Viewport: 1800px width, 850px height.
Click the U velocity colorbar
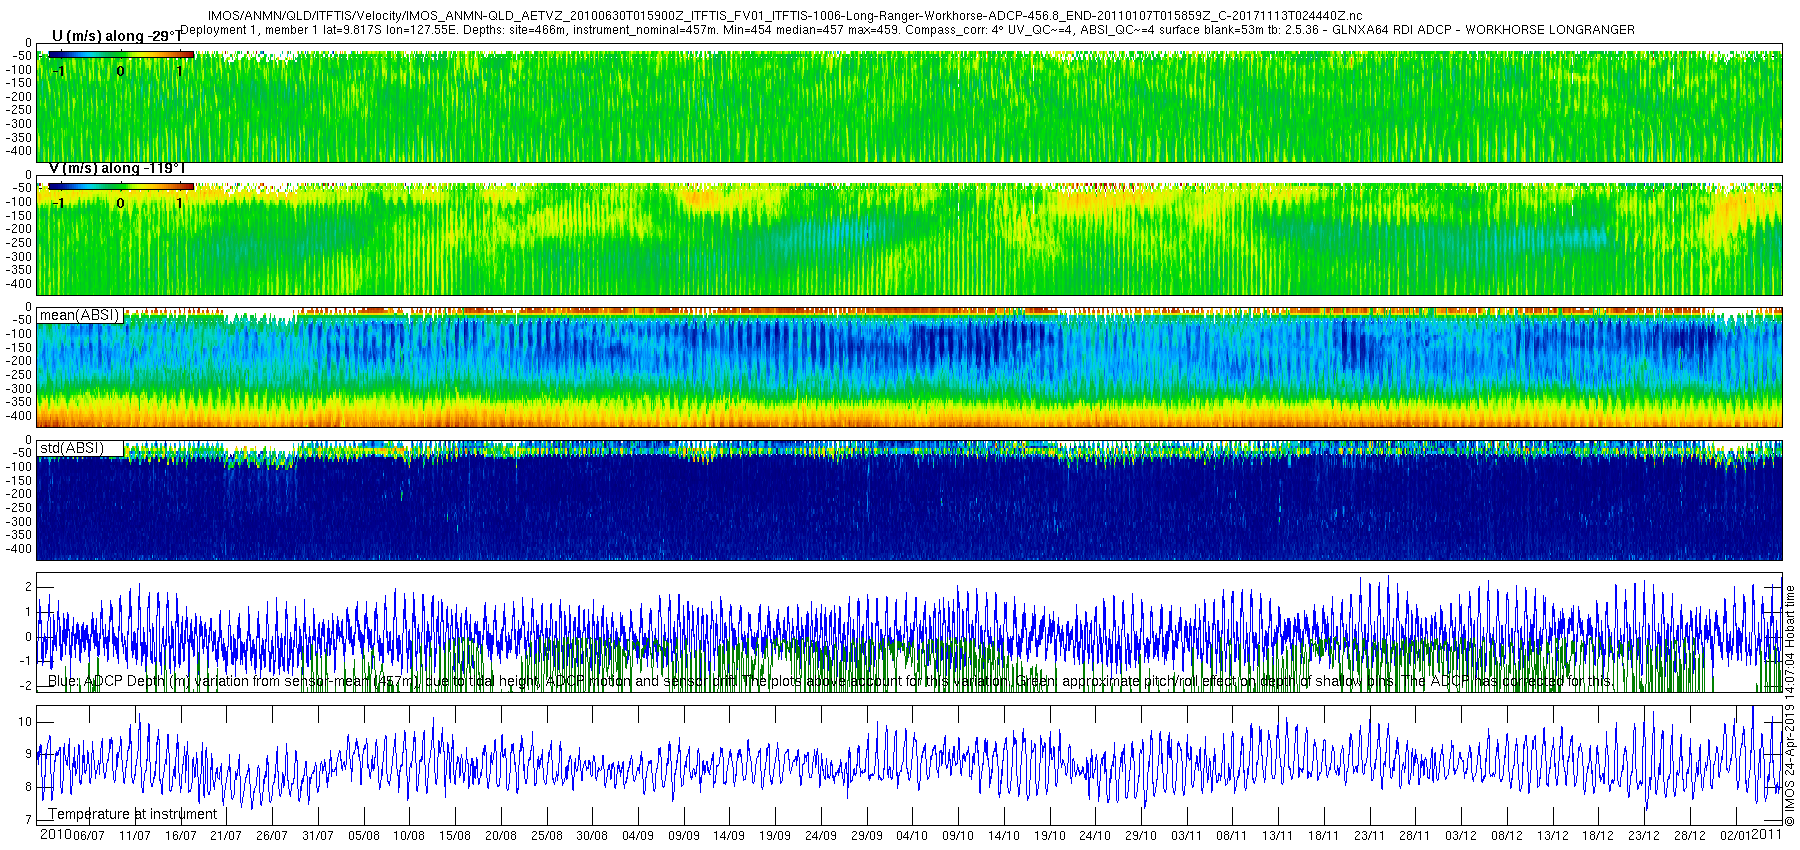point(121,54)
